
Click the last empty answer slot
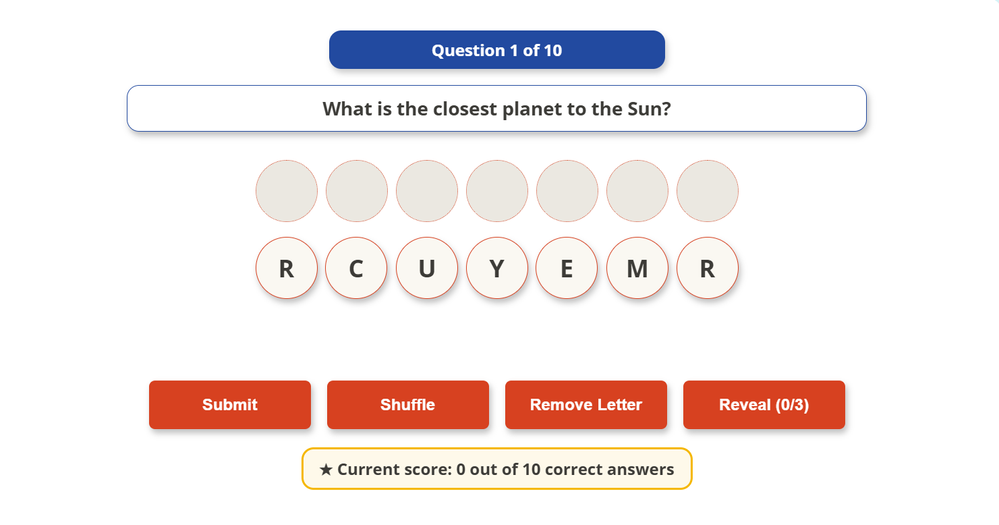coord(707,191)
